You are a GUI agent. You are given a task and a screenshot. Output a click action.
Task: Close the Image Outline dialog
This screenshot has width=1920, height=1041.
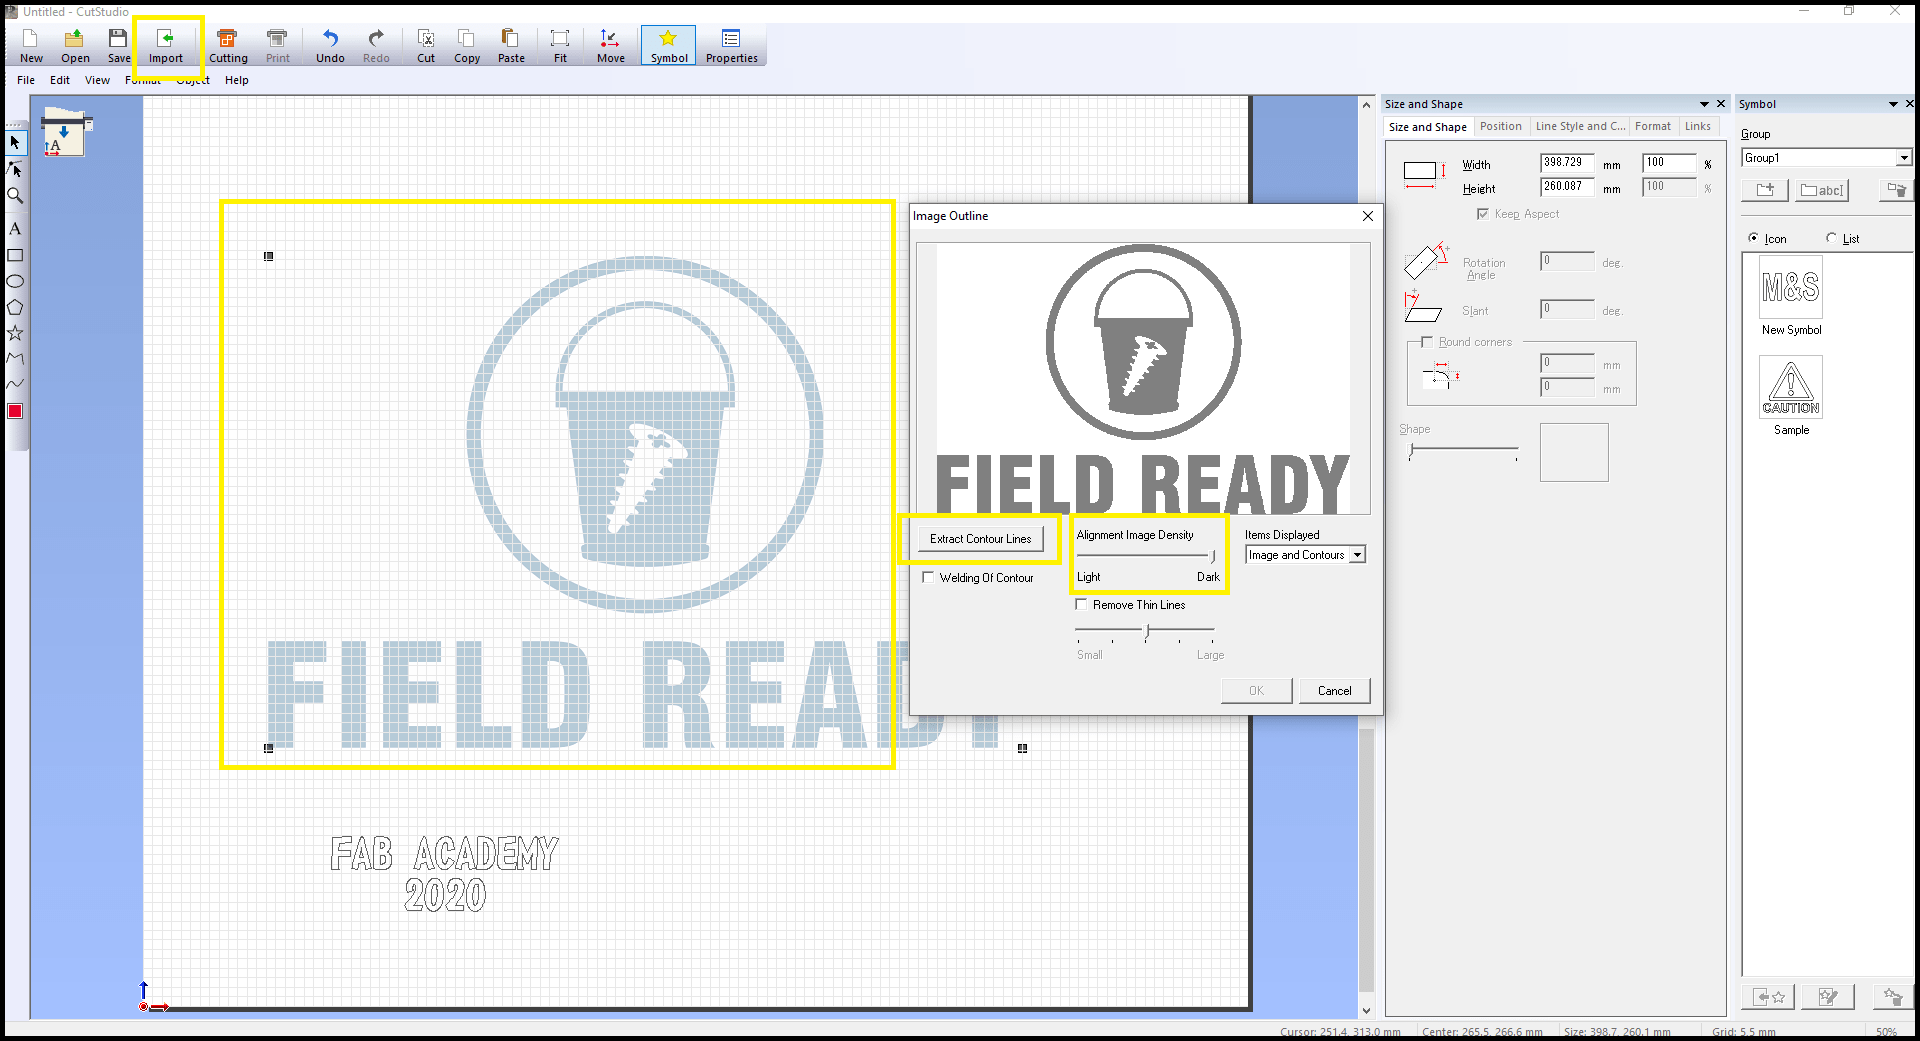(1368, 216)
